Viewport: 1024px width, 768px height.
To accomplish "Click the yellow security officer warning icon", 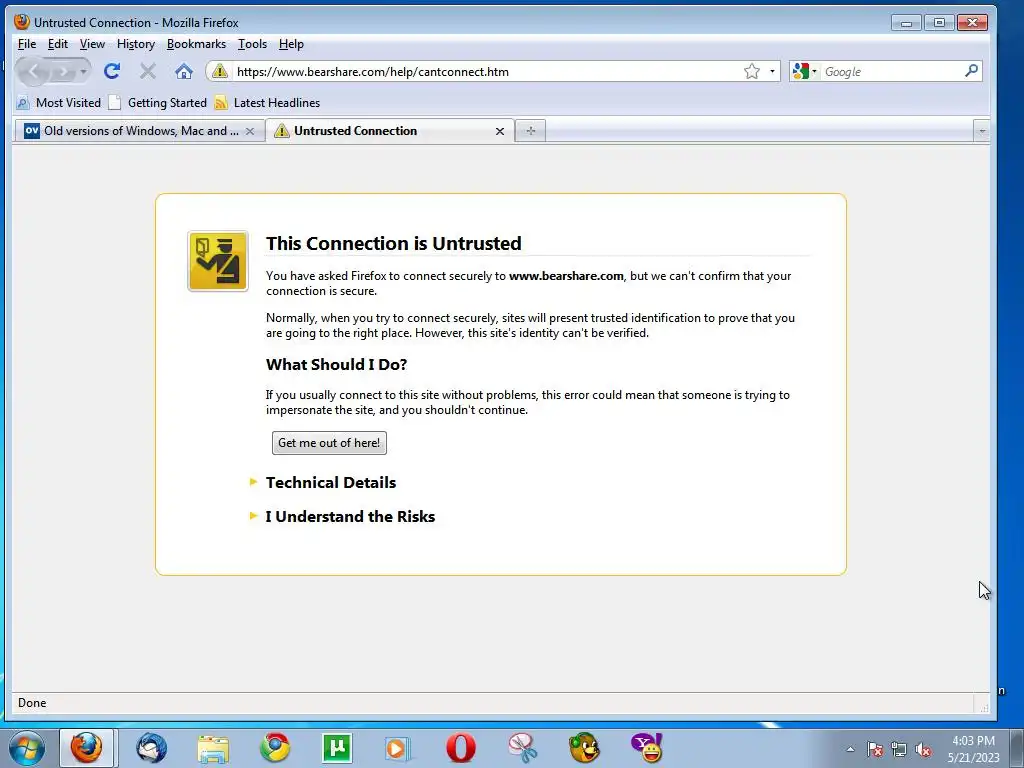I will click(x=217, y=261).
